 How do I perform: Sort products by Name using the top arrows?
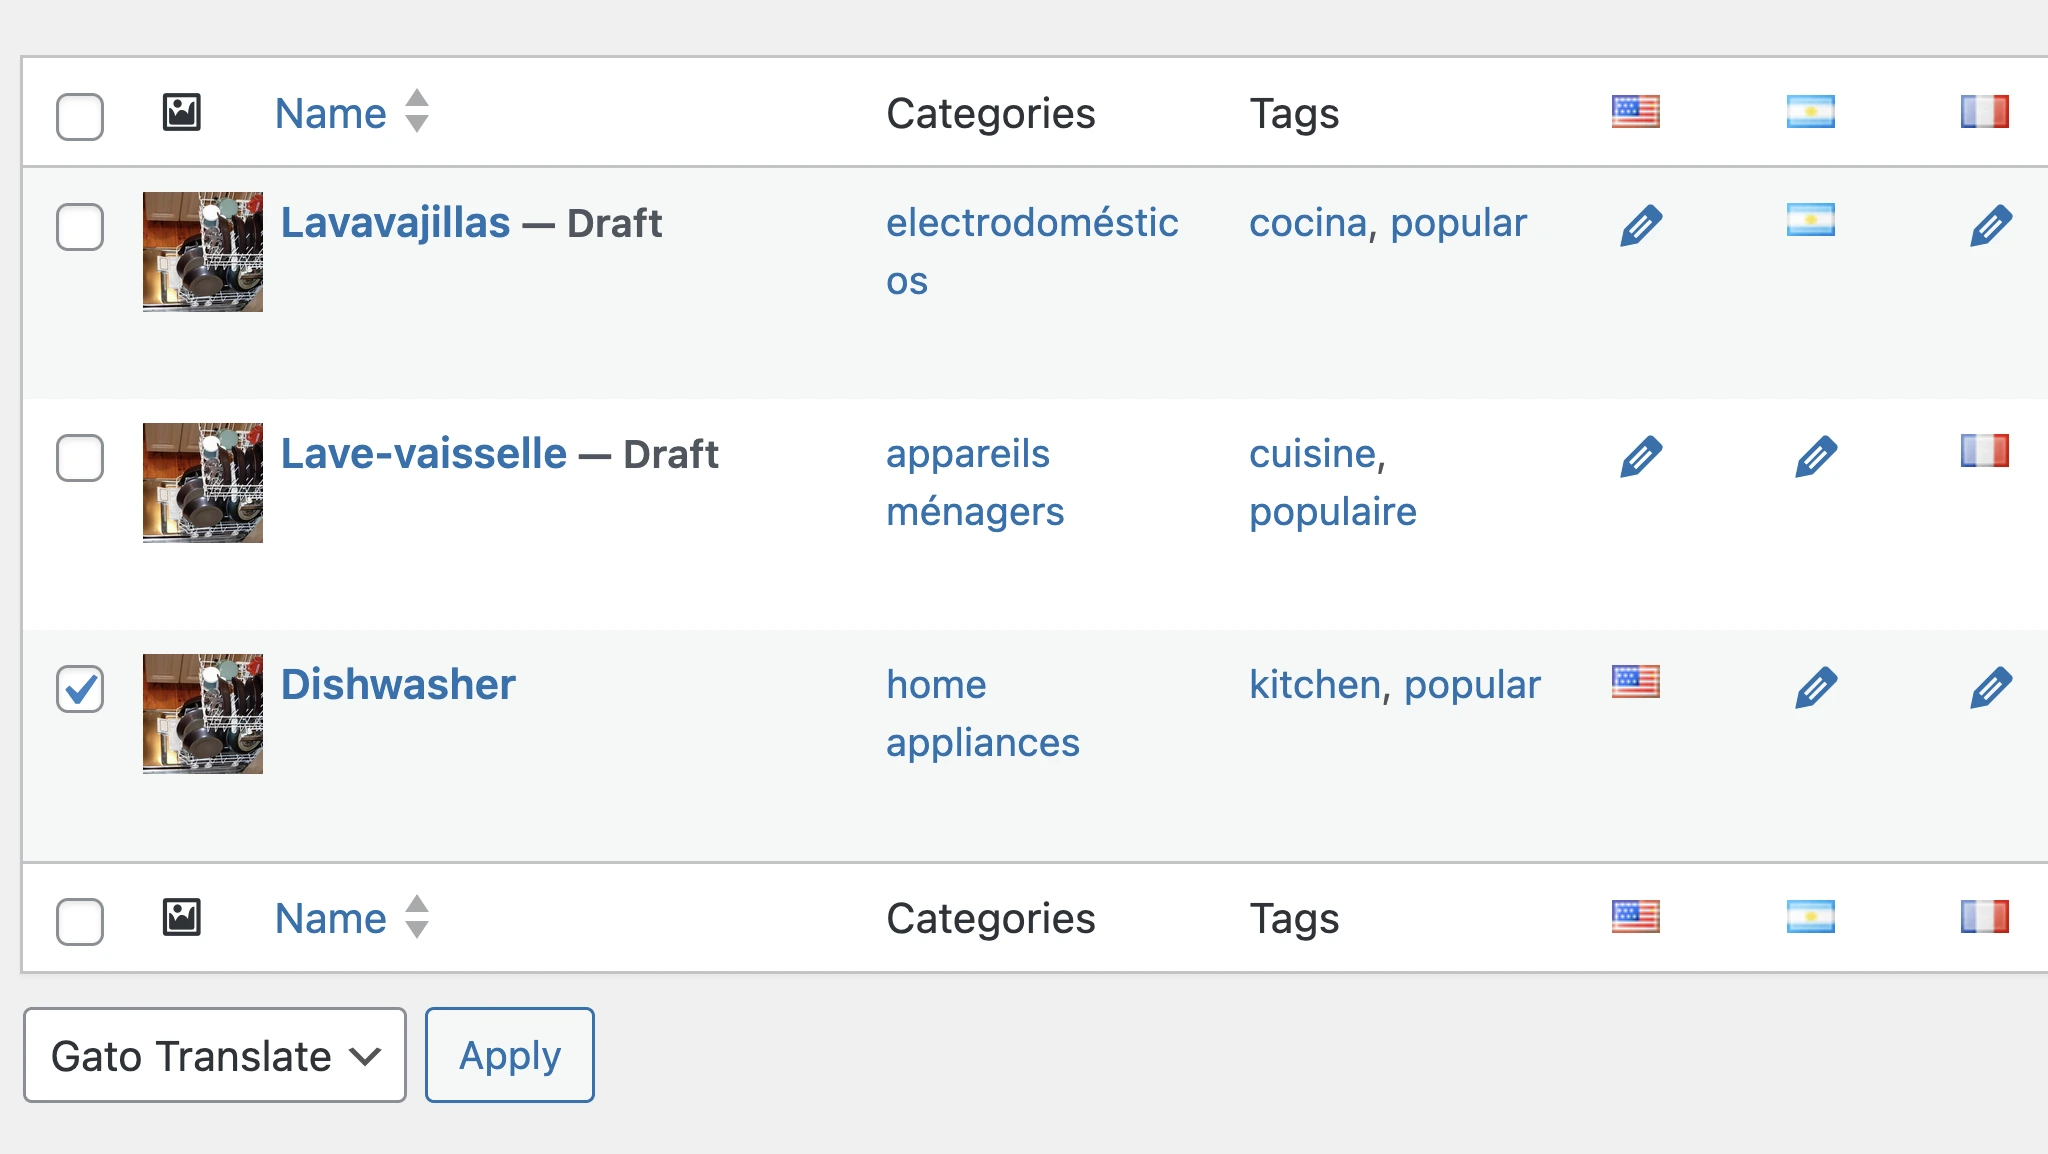pyautogui.click(x=417, y=113)
